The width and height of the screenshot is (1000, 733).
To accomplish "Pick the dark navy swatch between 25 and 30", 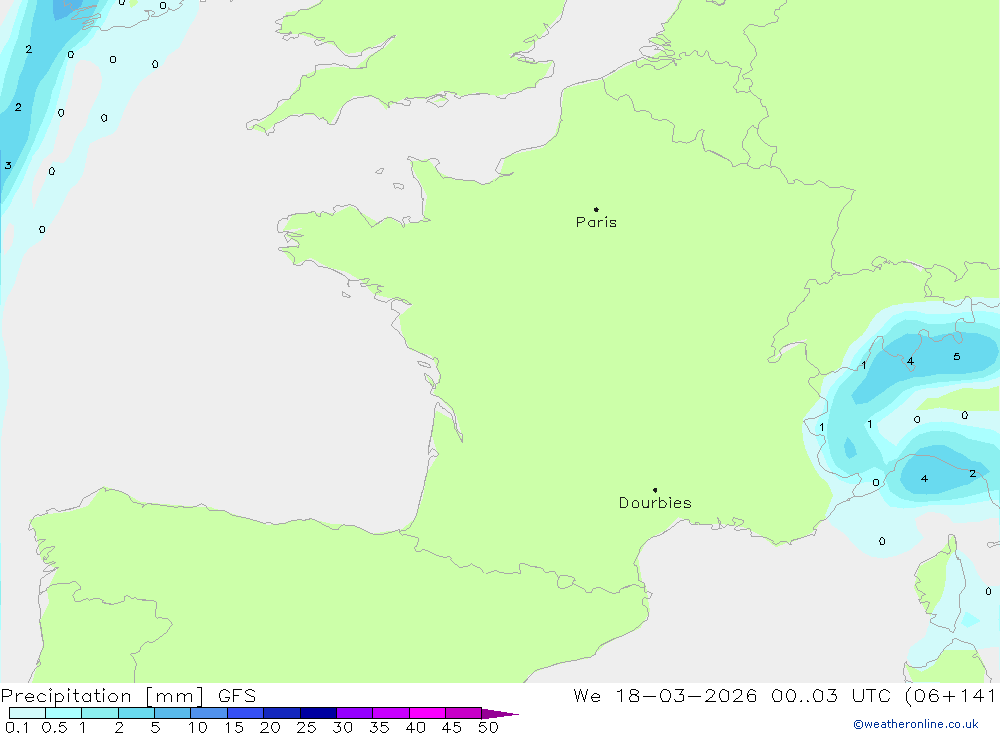I will pyautogui.click(x=318, y=713).
